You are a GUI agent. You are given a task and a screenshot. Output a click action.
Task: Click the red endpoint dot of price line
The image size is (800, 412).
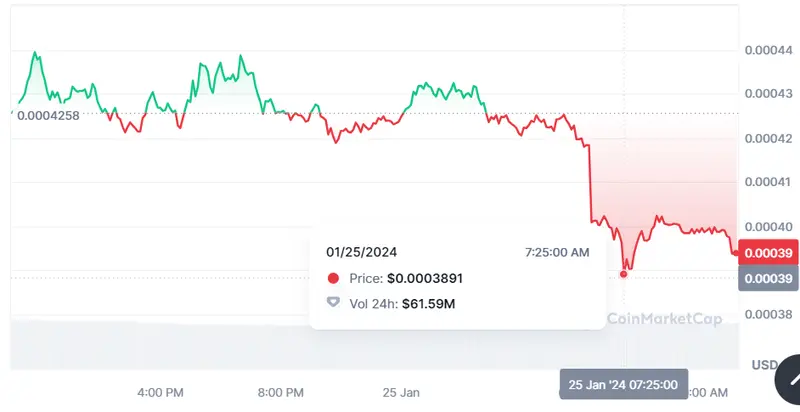[737, 252]
